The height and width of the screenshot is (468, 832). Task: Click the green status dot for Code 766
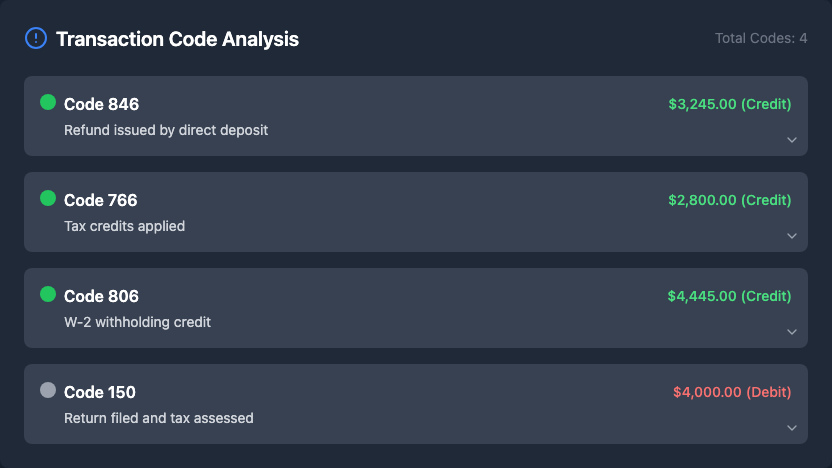pyautogui.click(x=48, y=198)
